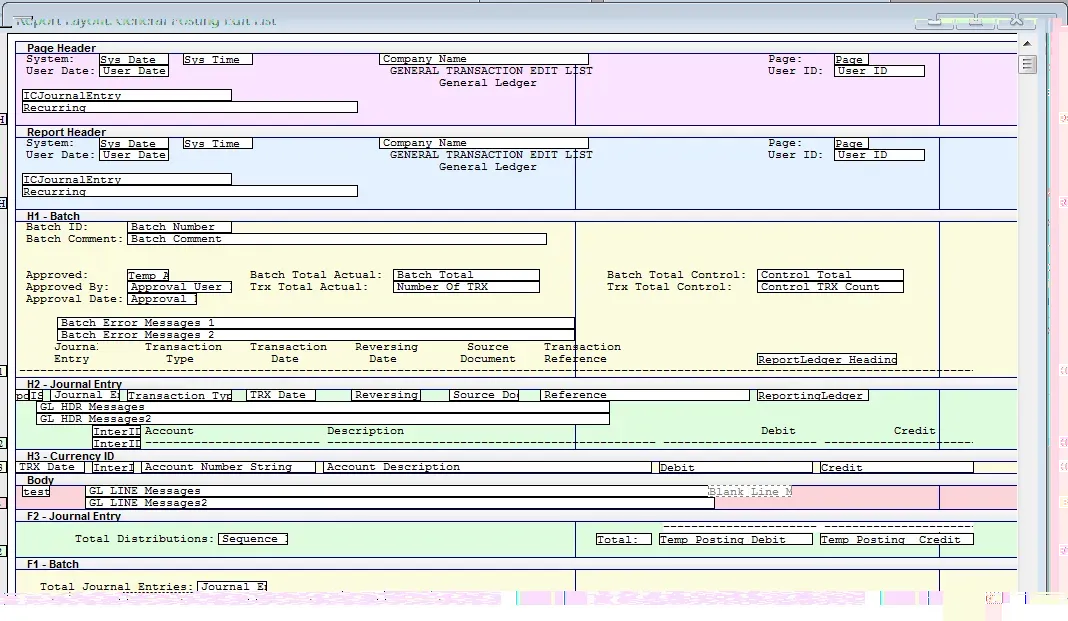Screen dimensions: 1068x621
Task: Click the vertical scrollbar up arrow
Action: (1027, 45)
